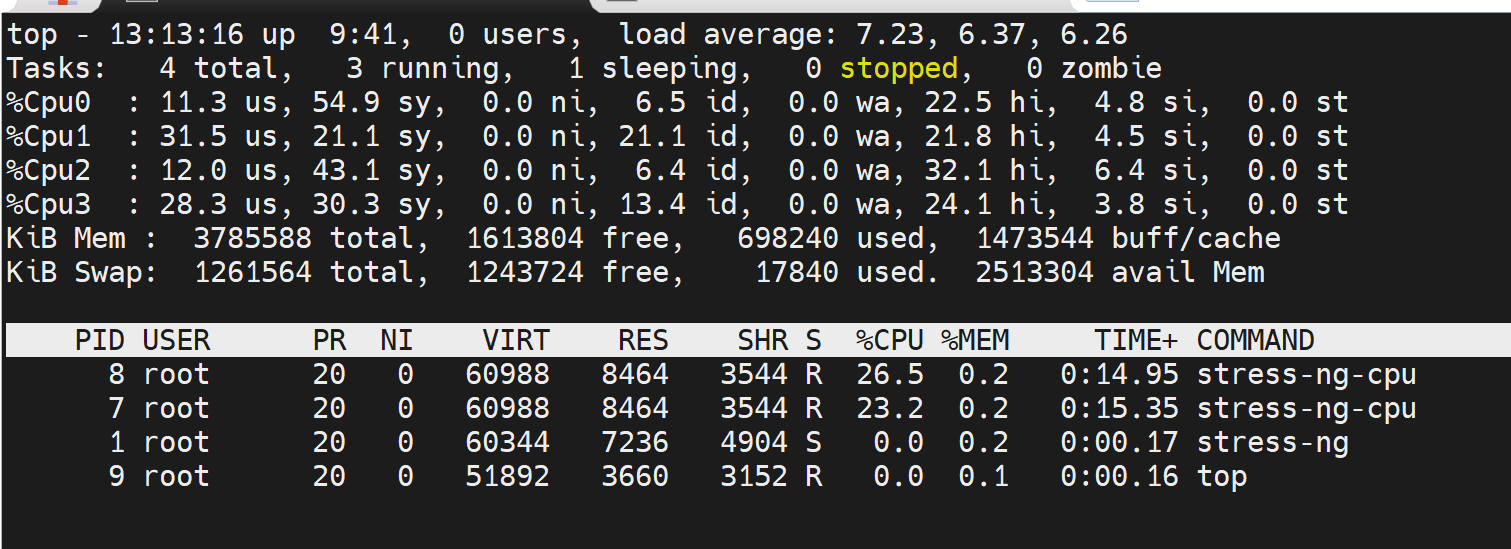This screenshot has width=1511, height=549.
Task: Click the "avail Mem" text
Action: pyautogui.click(x=1188, y=273)
